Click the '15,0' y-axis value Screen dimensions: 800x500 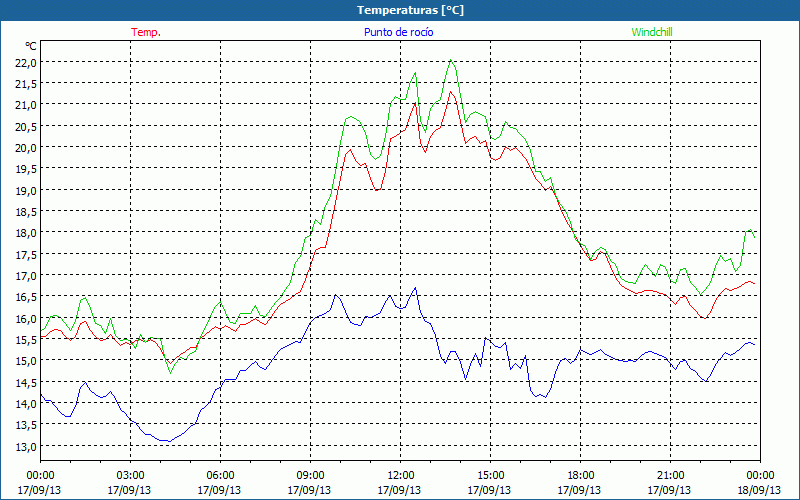pos(26,361)
